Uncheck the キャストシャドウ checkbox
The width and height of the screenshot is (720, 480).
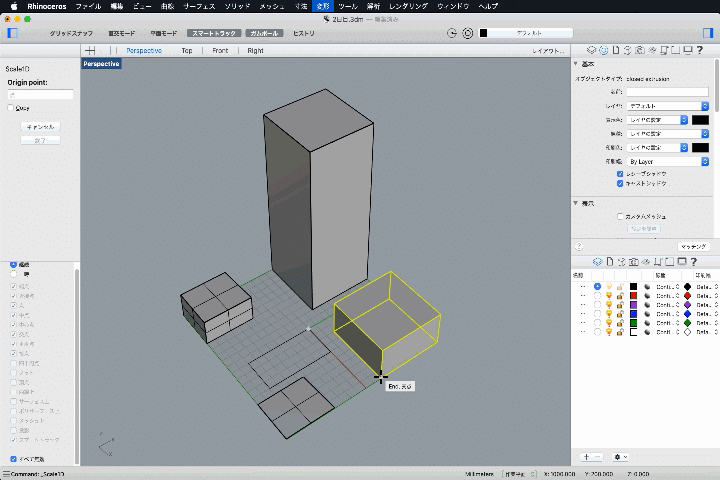[620, 183]
